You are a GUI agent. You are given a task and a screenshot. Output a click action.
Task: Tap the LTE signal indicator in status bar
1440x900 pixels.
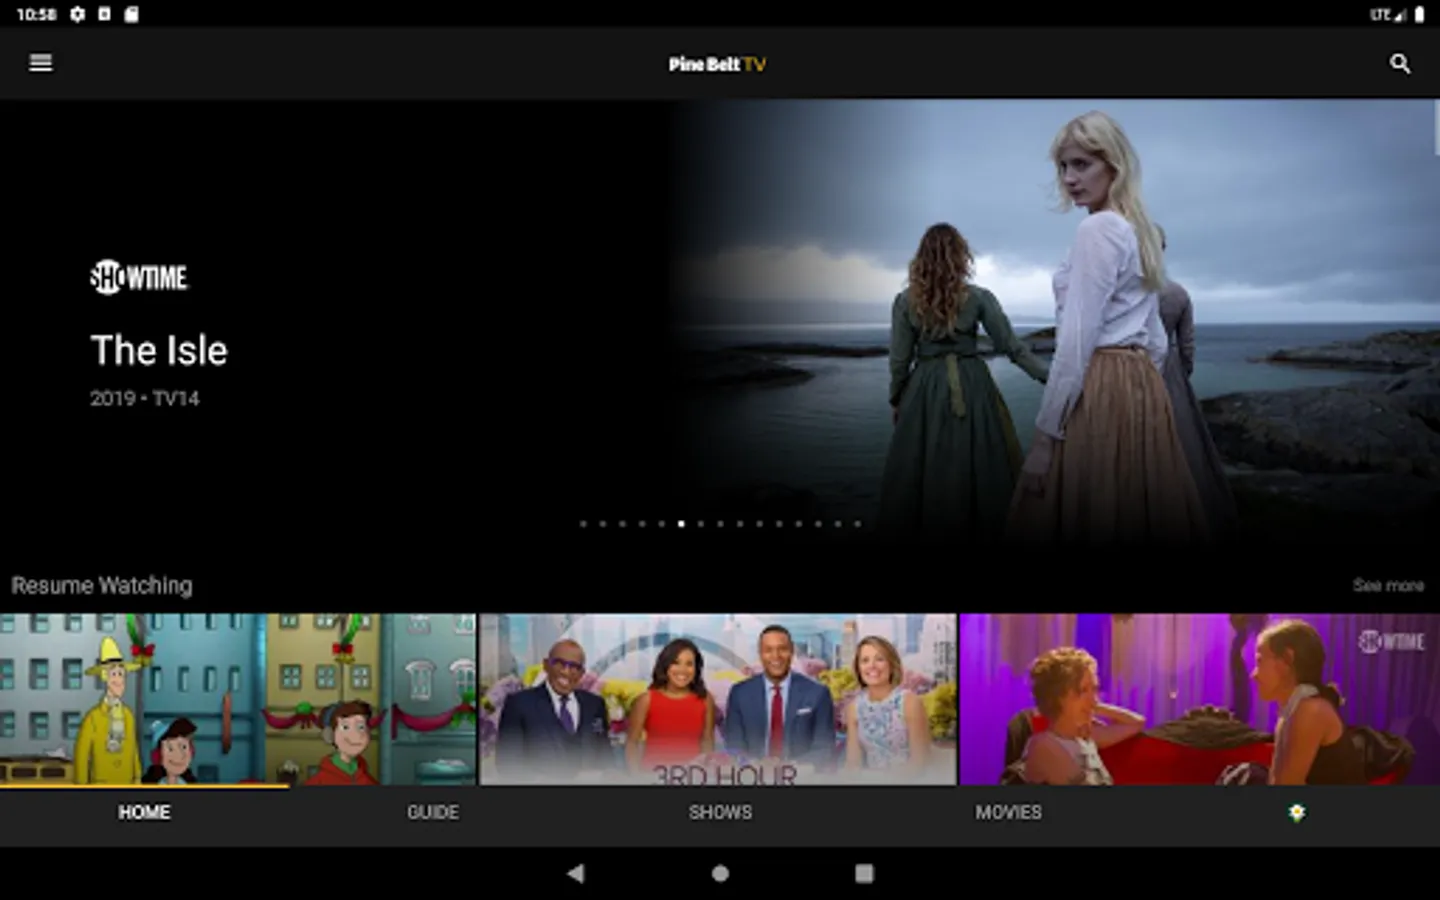(1388, 14)
